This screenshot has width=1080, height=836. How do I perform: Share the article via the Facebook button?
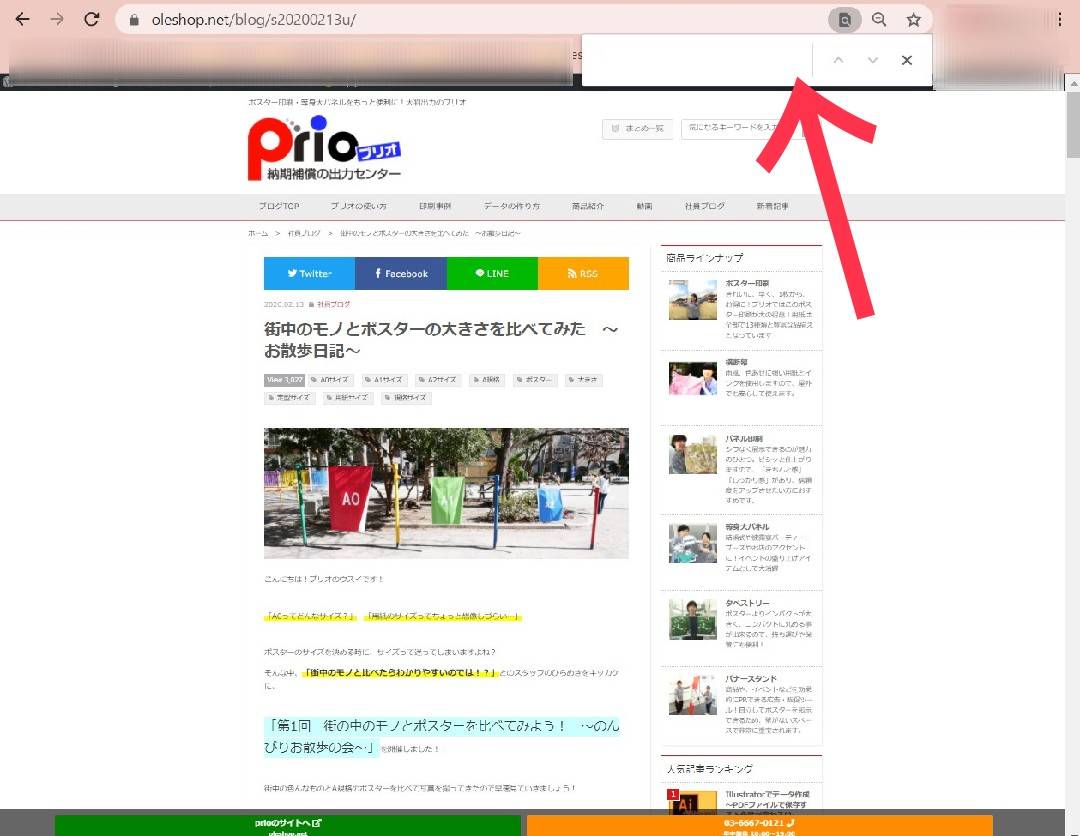(401, 273)
